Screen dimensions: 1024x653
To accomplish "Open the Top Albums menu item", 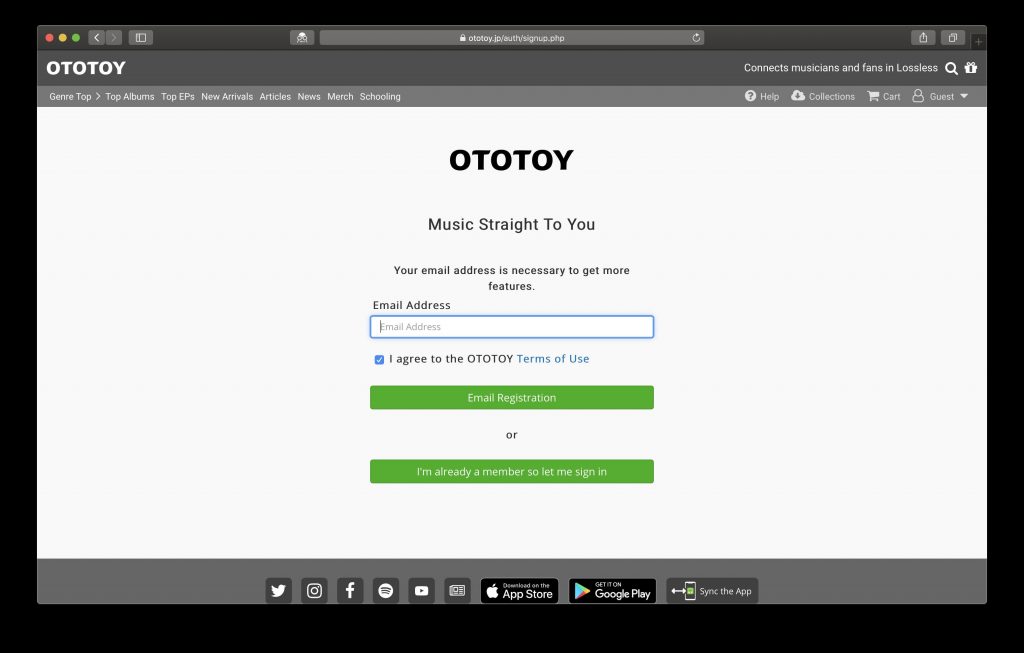I will coord(130,97).
